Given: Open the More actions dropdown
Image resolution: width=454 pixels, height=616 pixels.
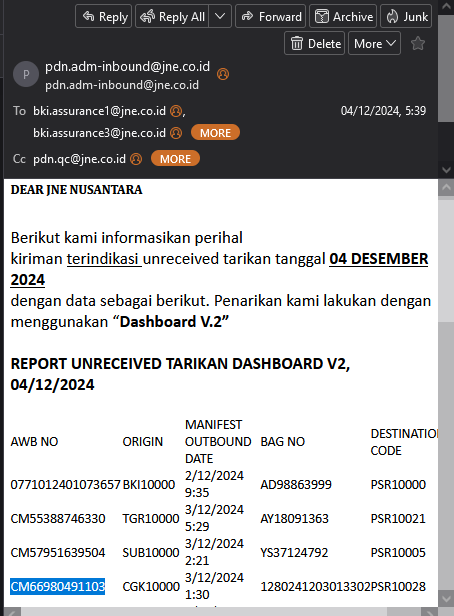Looking at the screenshot, I should (374, 43).
